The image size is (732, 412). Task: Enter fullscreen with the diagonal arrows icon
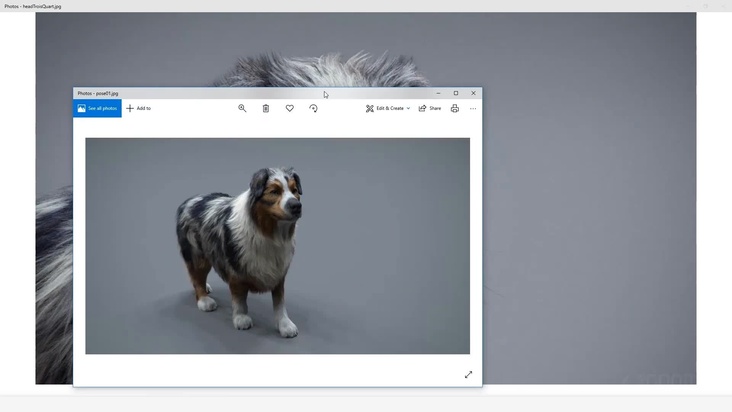coord(468,375)
